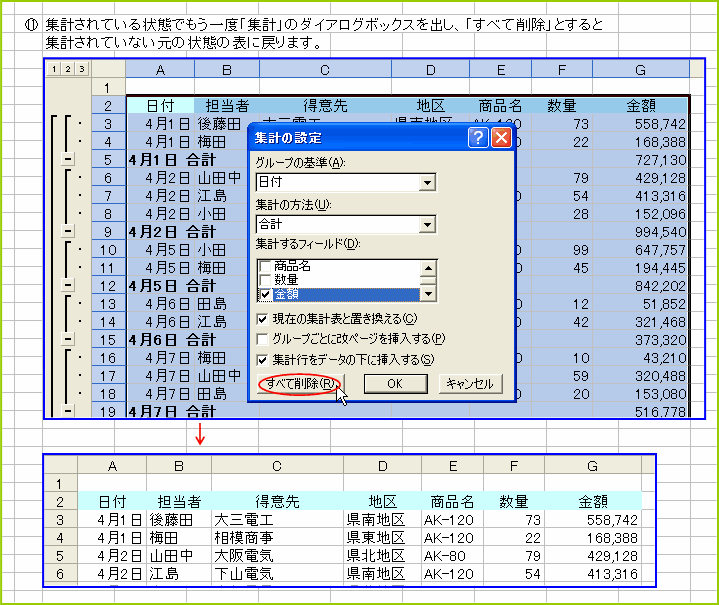Click the 4月1日 合計 subtotal cell

click(x=171, y=160)
